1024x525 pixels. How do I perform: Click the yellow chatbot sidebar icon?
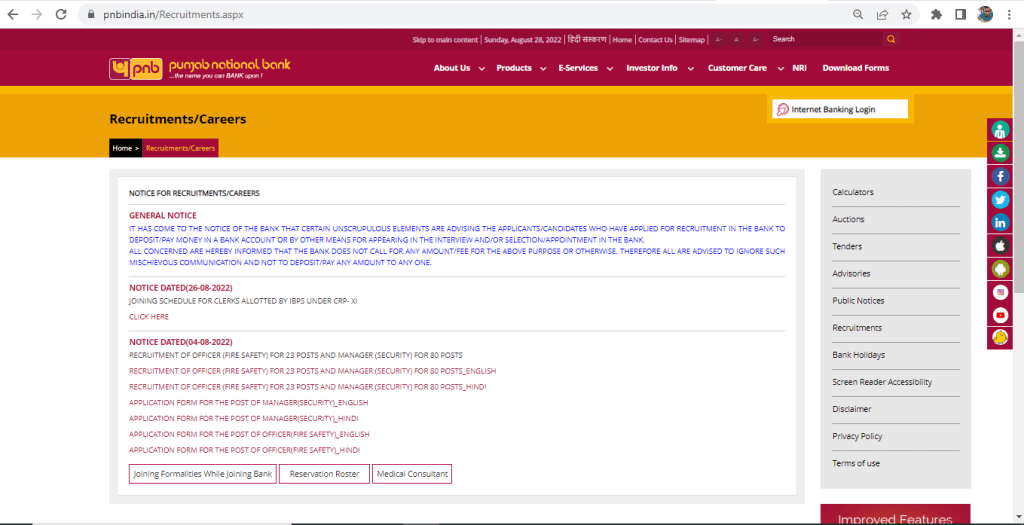(1000, 338)
